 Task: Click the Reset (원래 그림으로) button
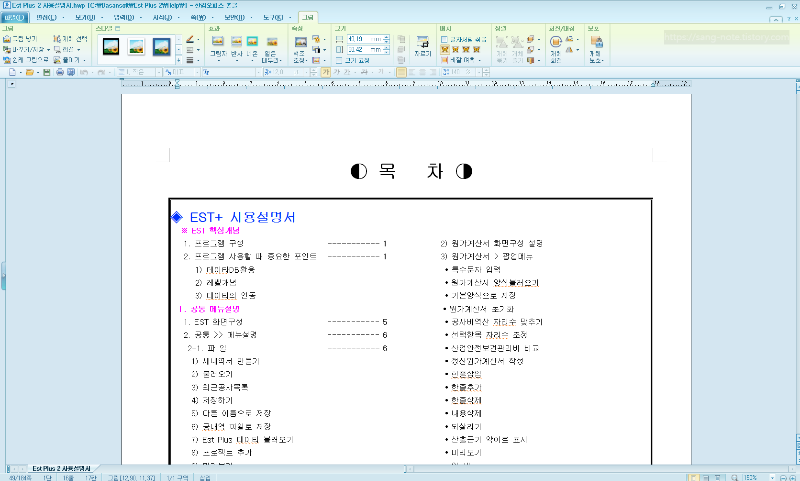pos(26,60)
